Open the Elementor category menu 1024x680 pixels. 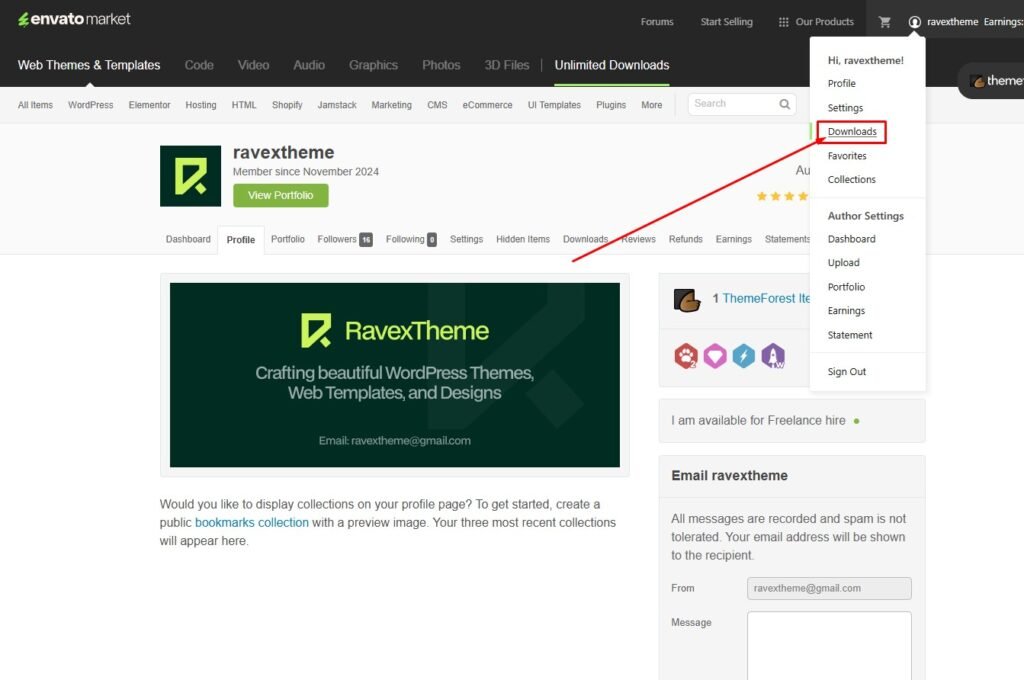coord(149,105)
